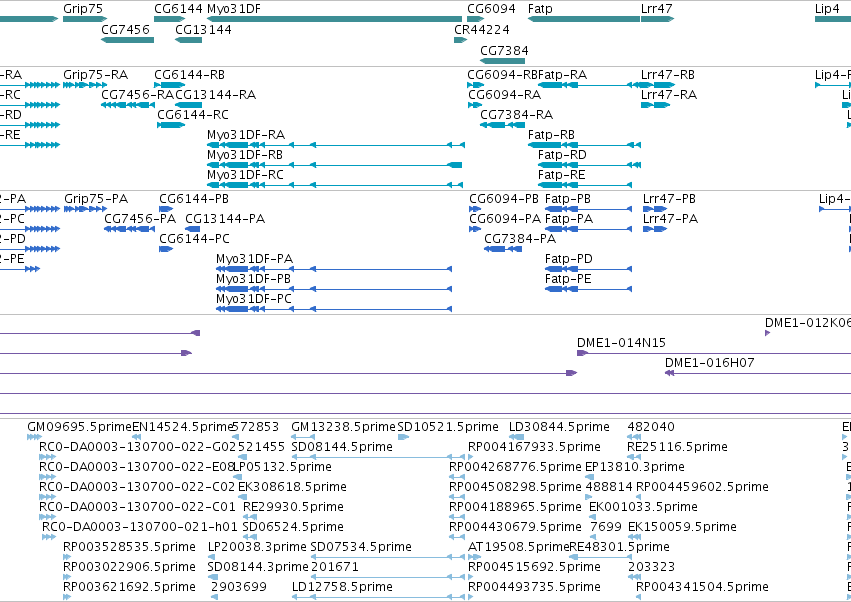Select the CG7456-PA protein label

(140, 219)
